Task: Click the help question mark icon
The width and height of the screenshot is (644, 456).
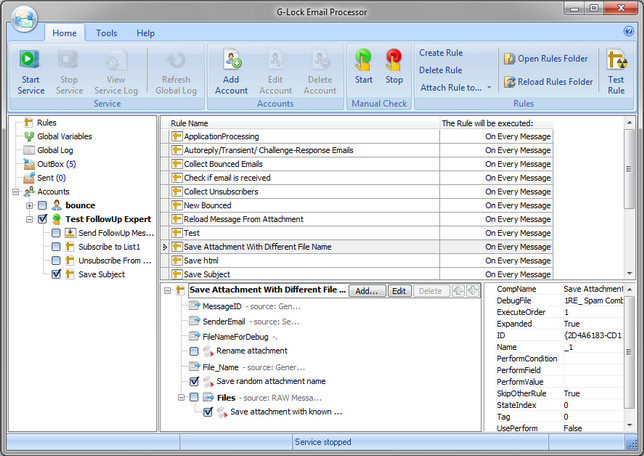Action: pyautogui.click(x=628, y=31)
